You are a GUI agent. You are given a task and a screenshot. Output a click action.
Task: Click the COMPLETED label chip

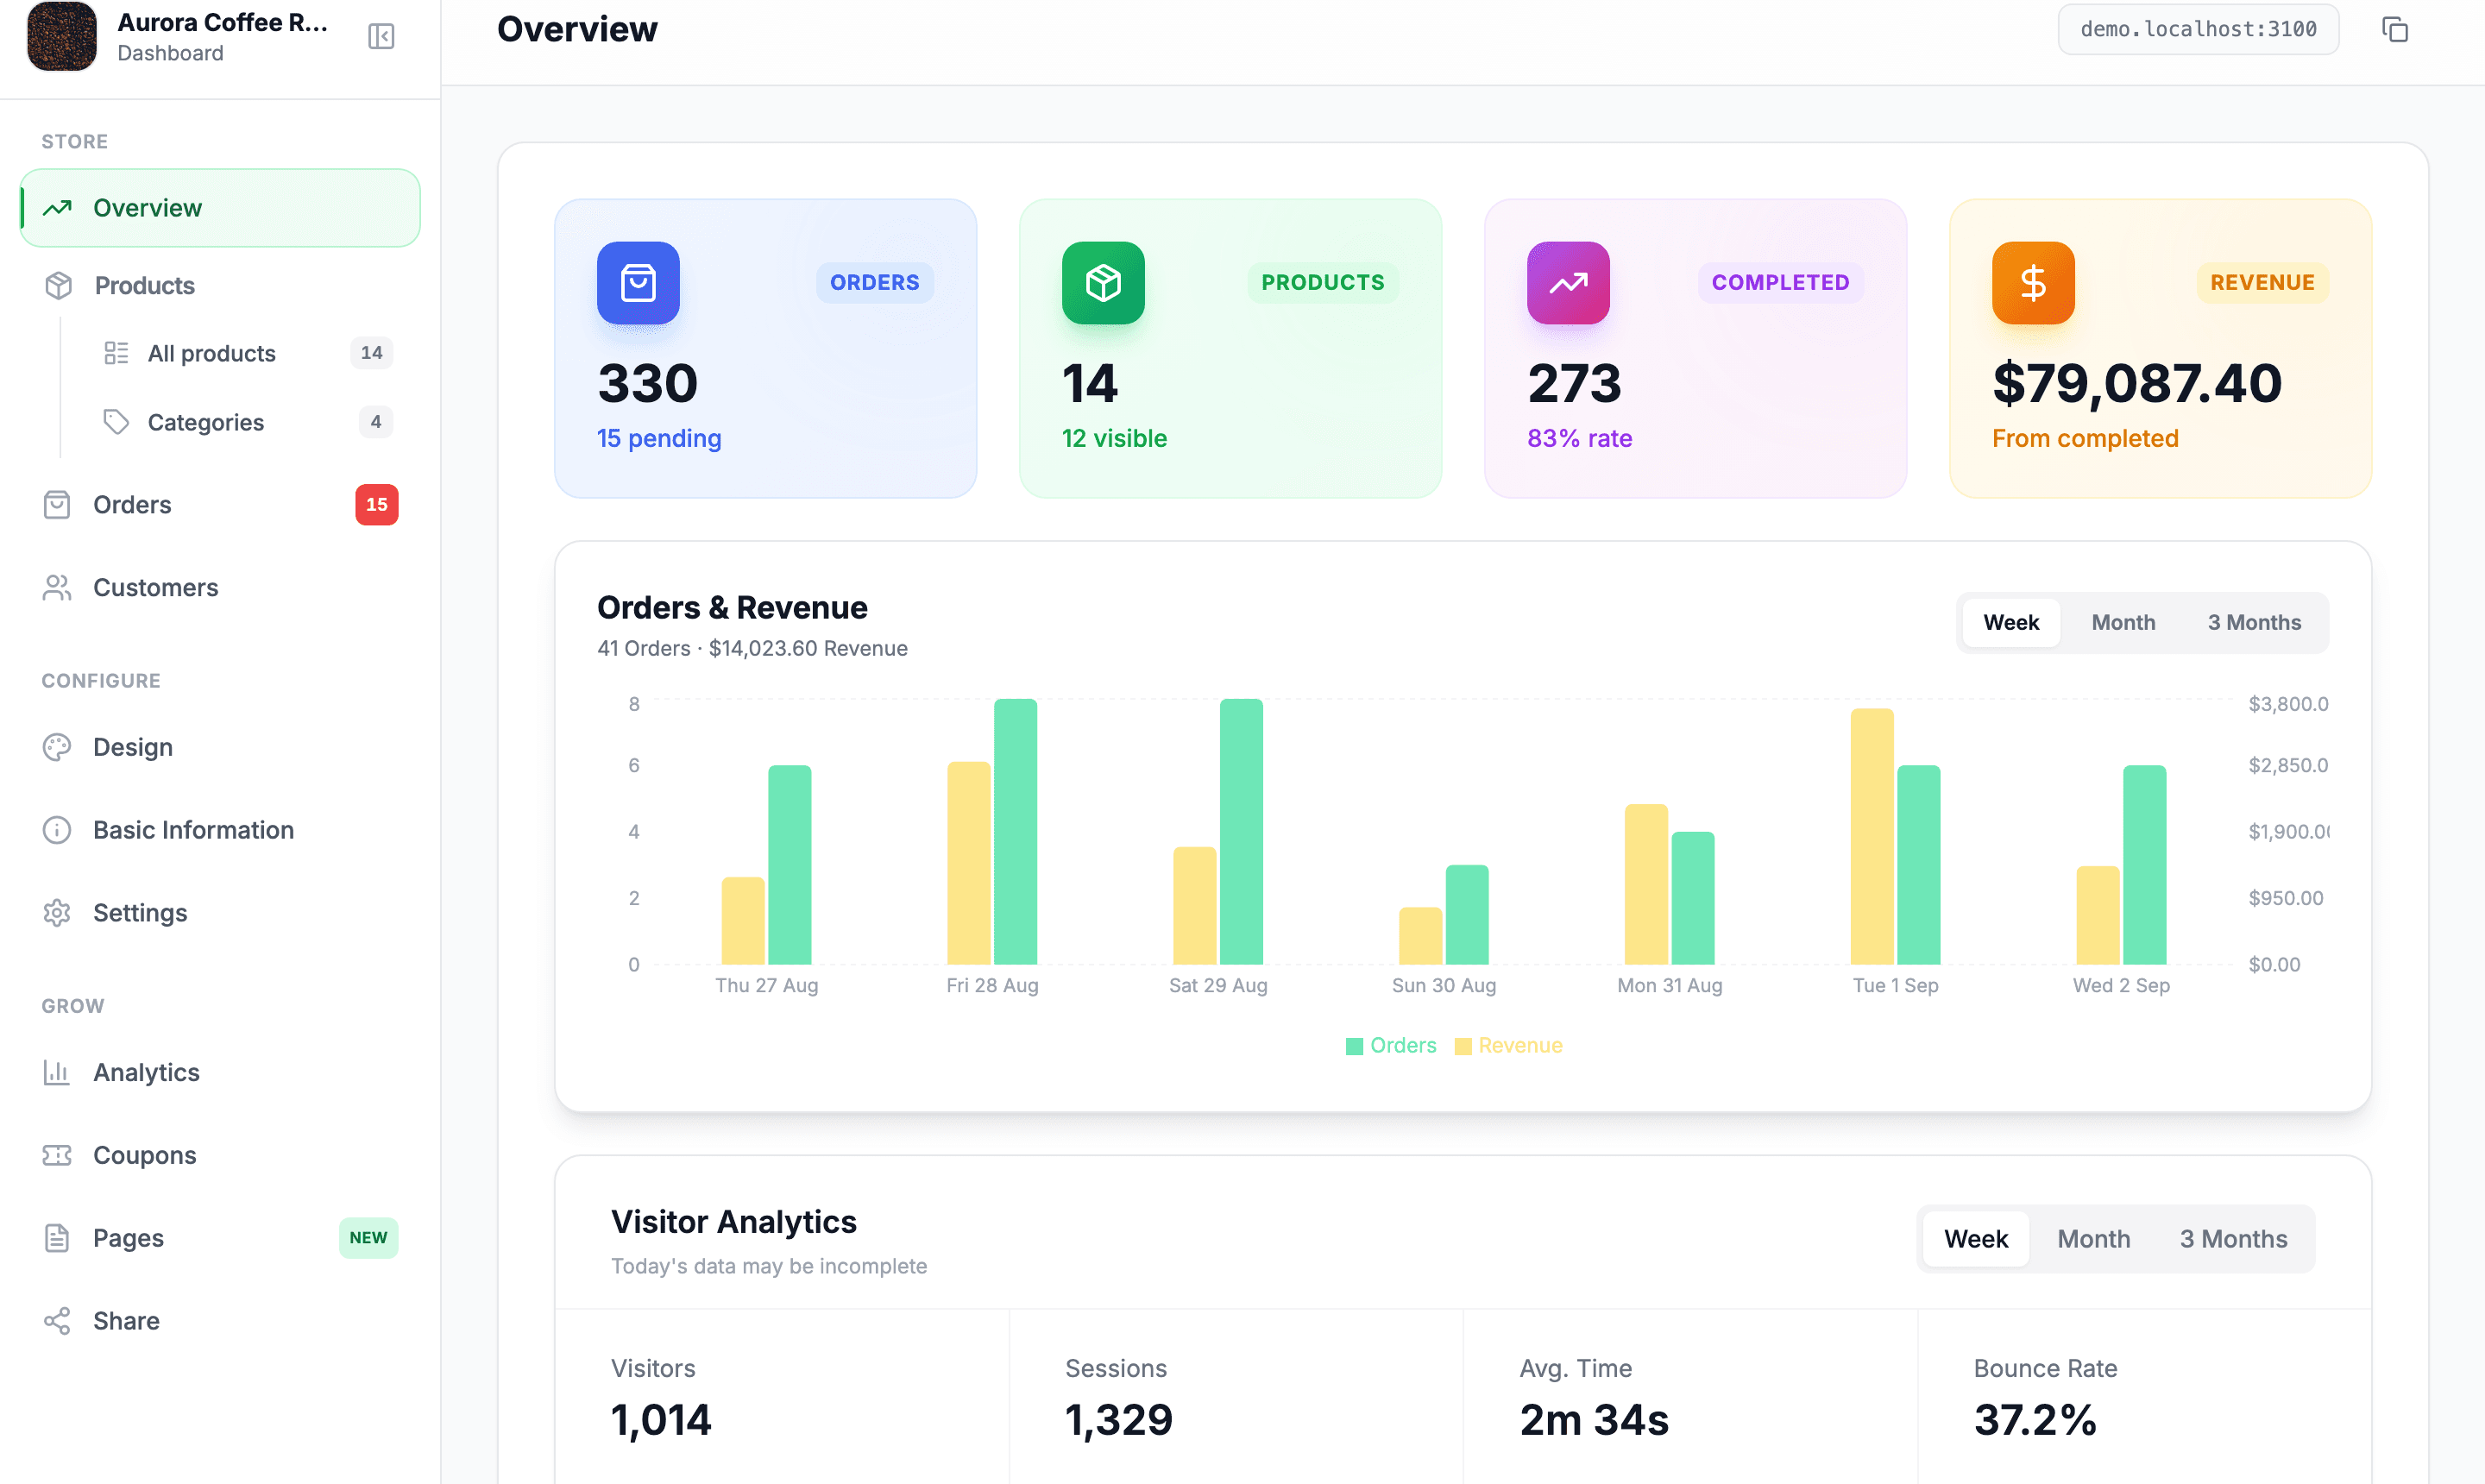click(x=1781, y=283)
